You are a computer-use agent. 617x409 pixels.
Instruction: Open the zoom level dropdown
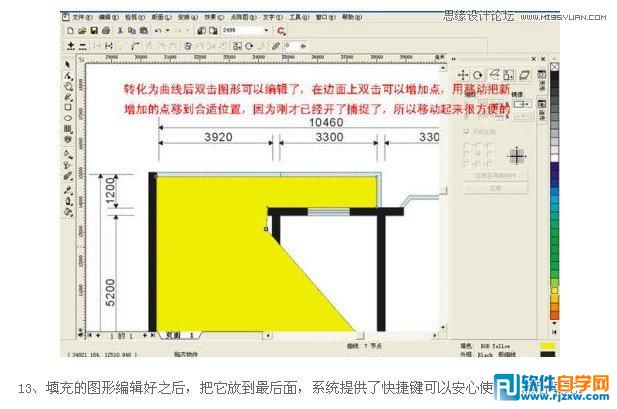pyautogui.click(x=266, y=31)
